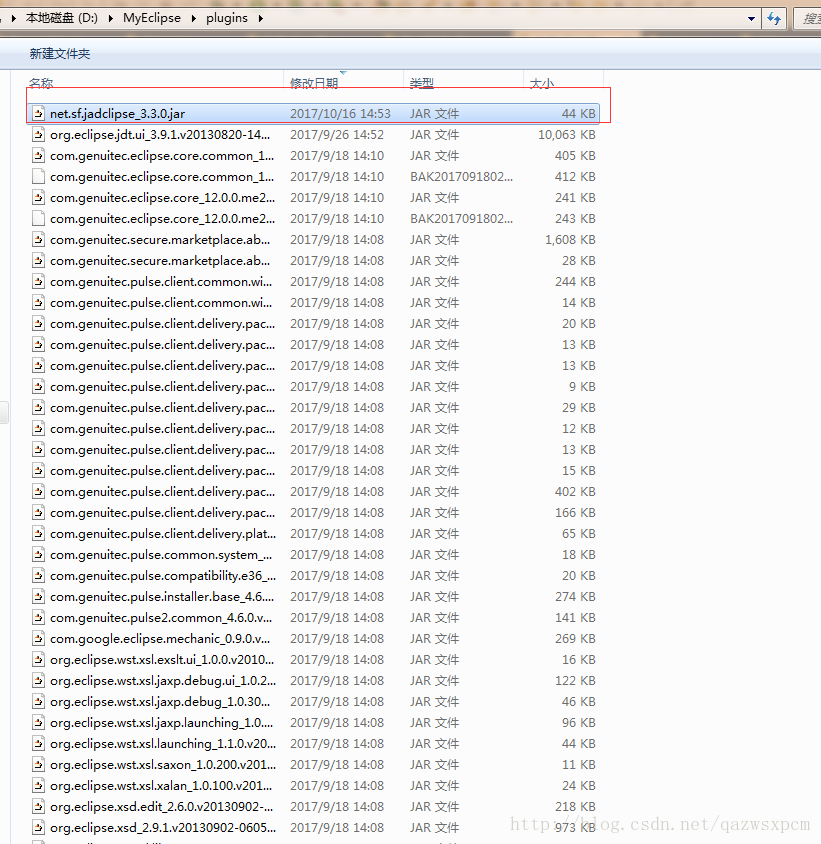Click the JAR 文件 type of net.sf.jadclipse row
The width and height of the screenshot is (821, 844).
(x=434, y=114)
